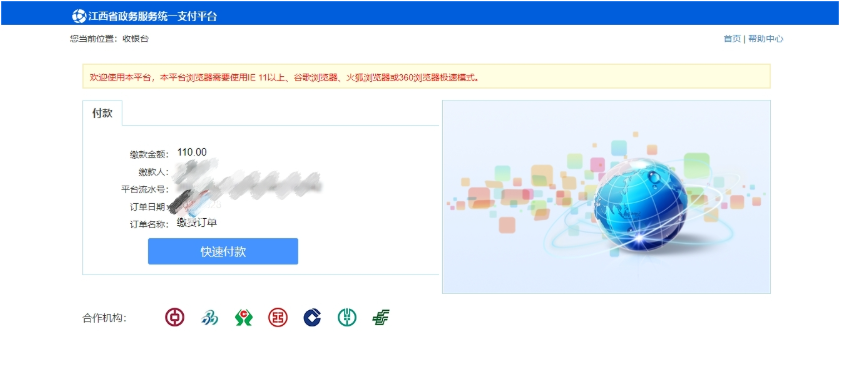Viewport: 842px width, 374px height.
Task: Click the platform logo in the blue header
Action: pyautogui.click(x=79, y=16)
